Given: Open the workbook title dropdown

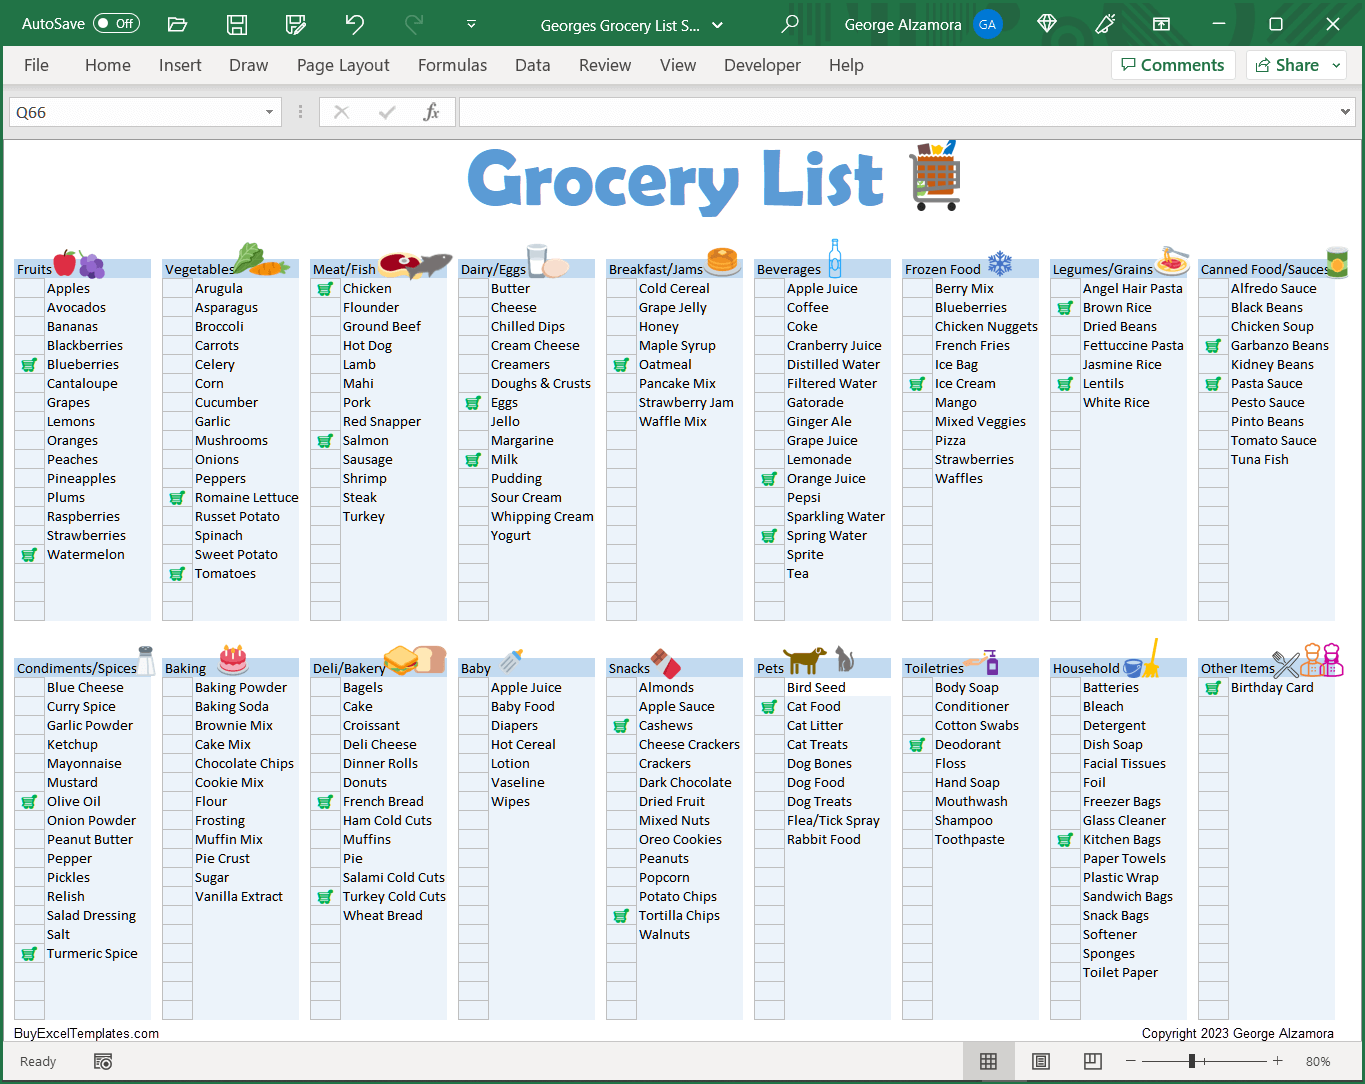Looking at the screenshot, I should (x=717, y=24).
